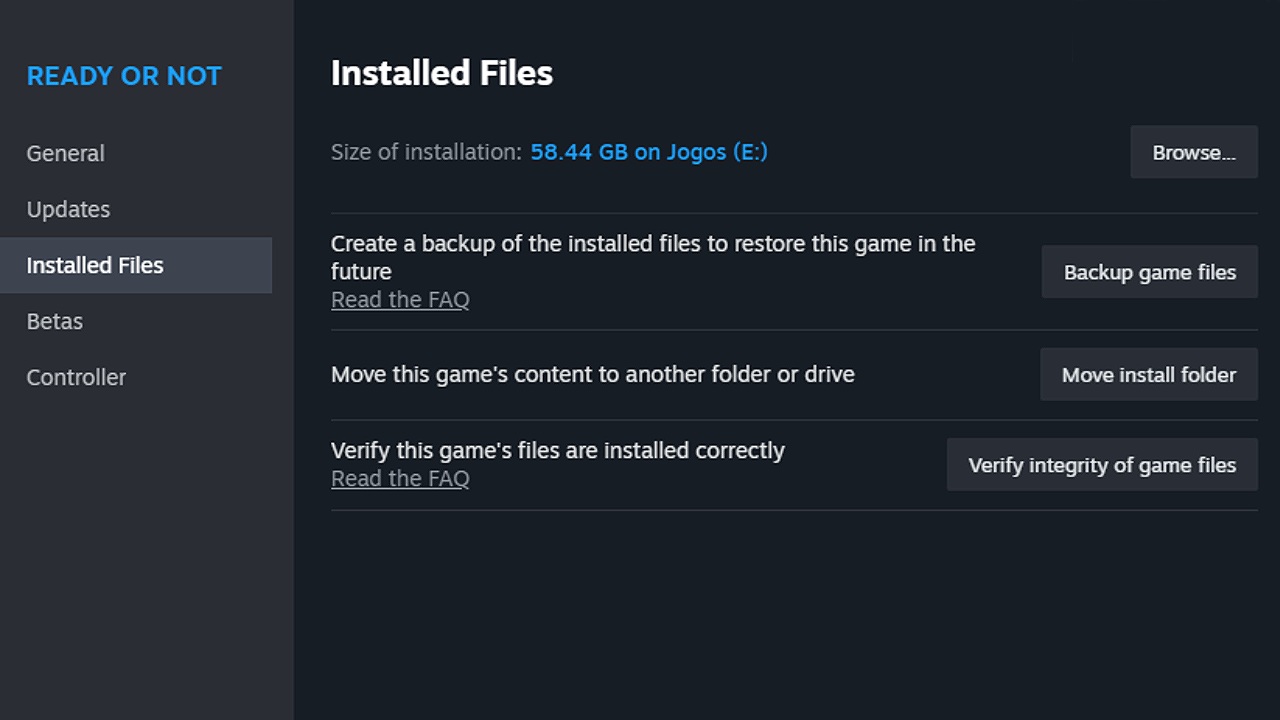Switch to the General settings tab
Screen dimensions: 1280x720
pyautogui.click(x=65, y=153)
